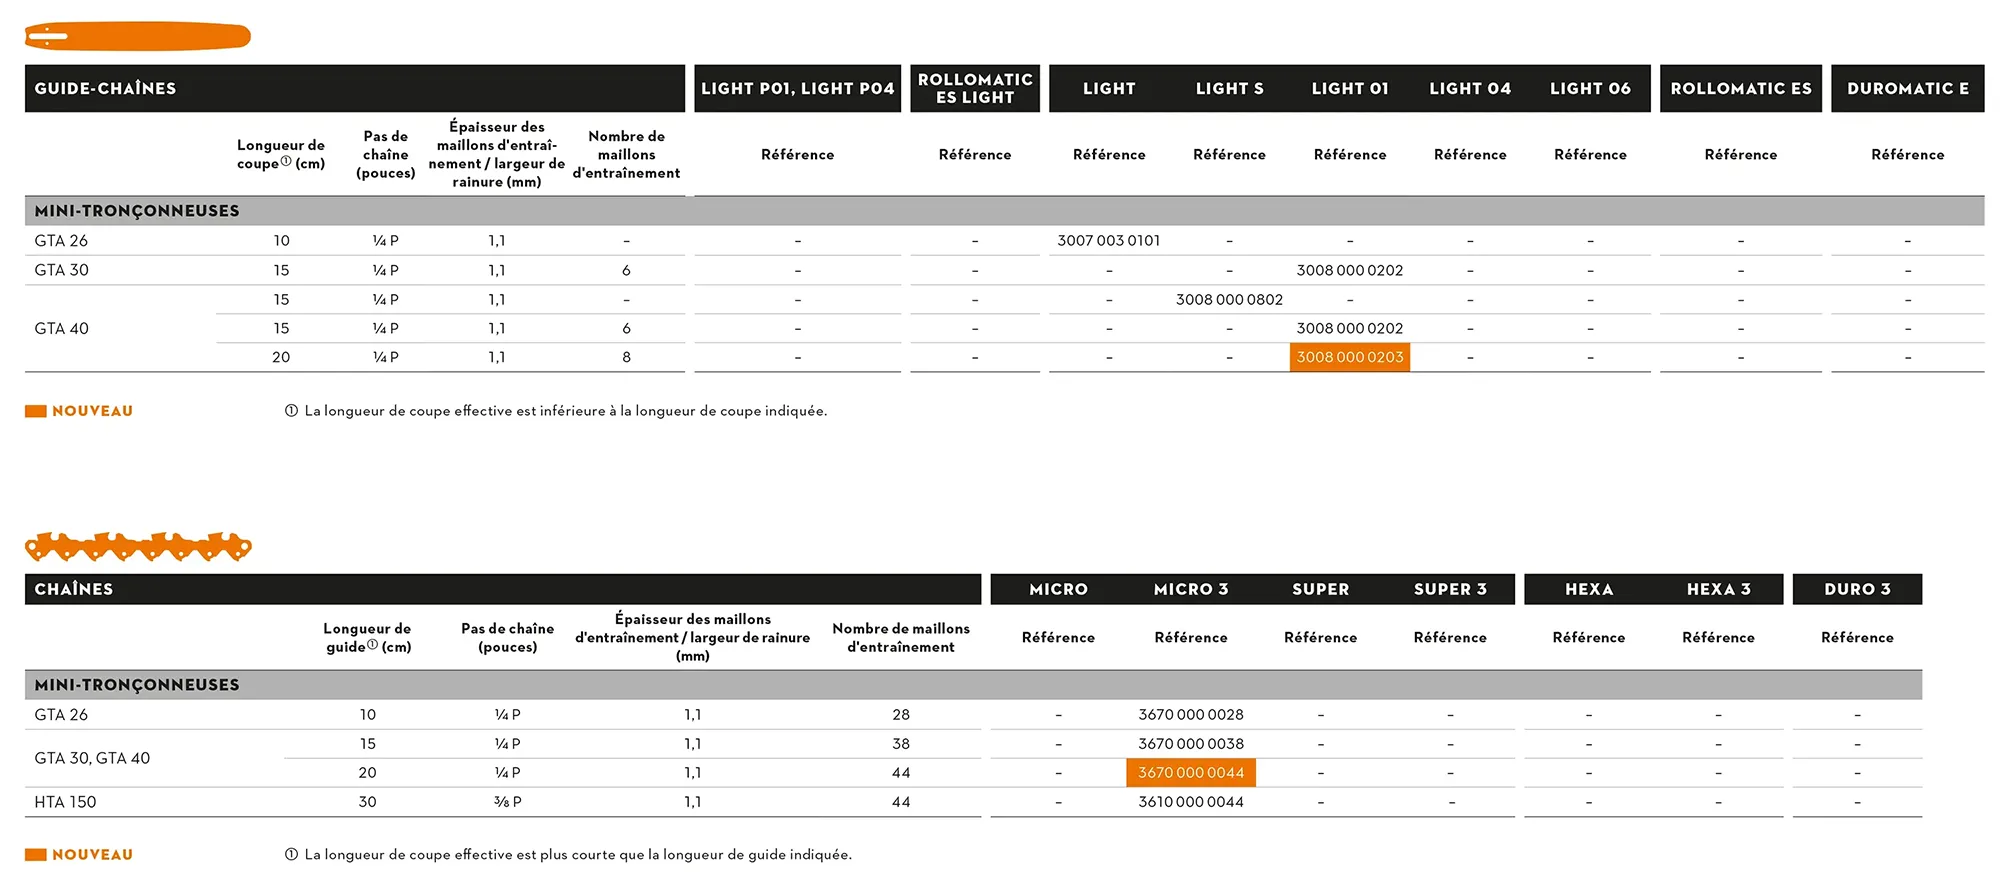Select the ROLLOMATIC ES column header
2000x889 pixels.
coord(1741,88)
